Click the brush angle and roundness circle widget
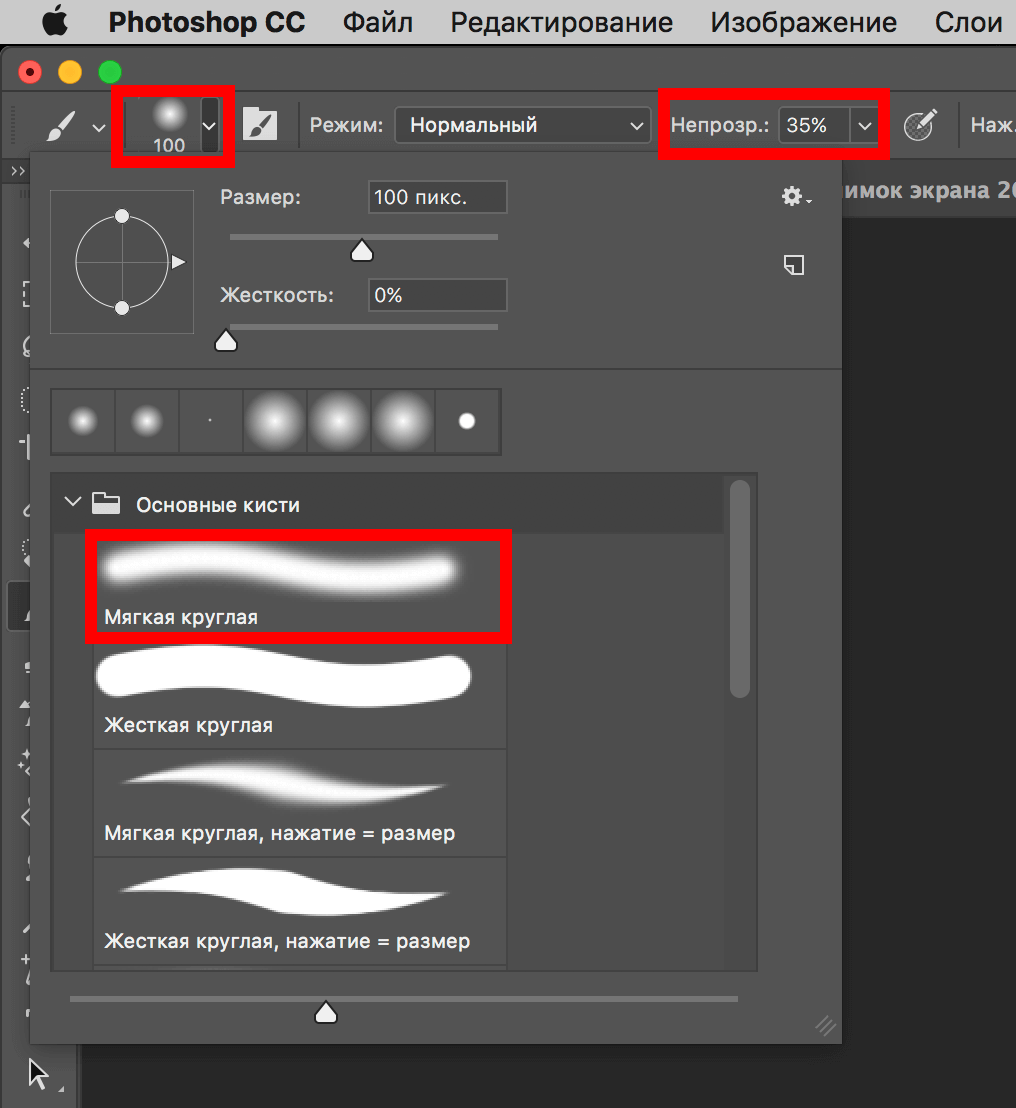Viewport: 1016px width, 1108px height. 121,262
